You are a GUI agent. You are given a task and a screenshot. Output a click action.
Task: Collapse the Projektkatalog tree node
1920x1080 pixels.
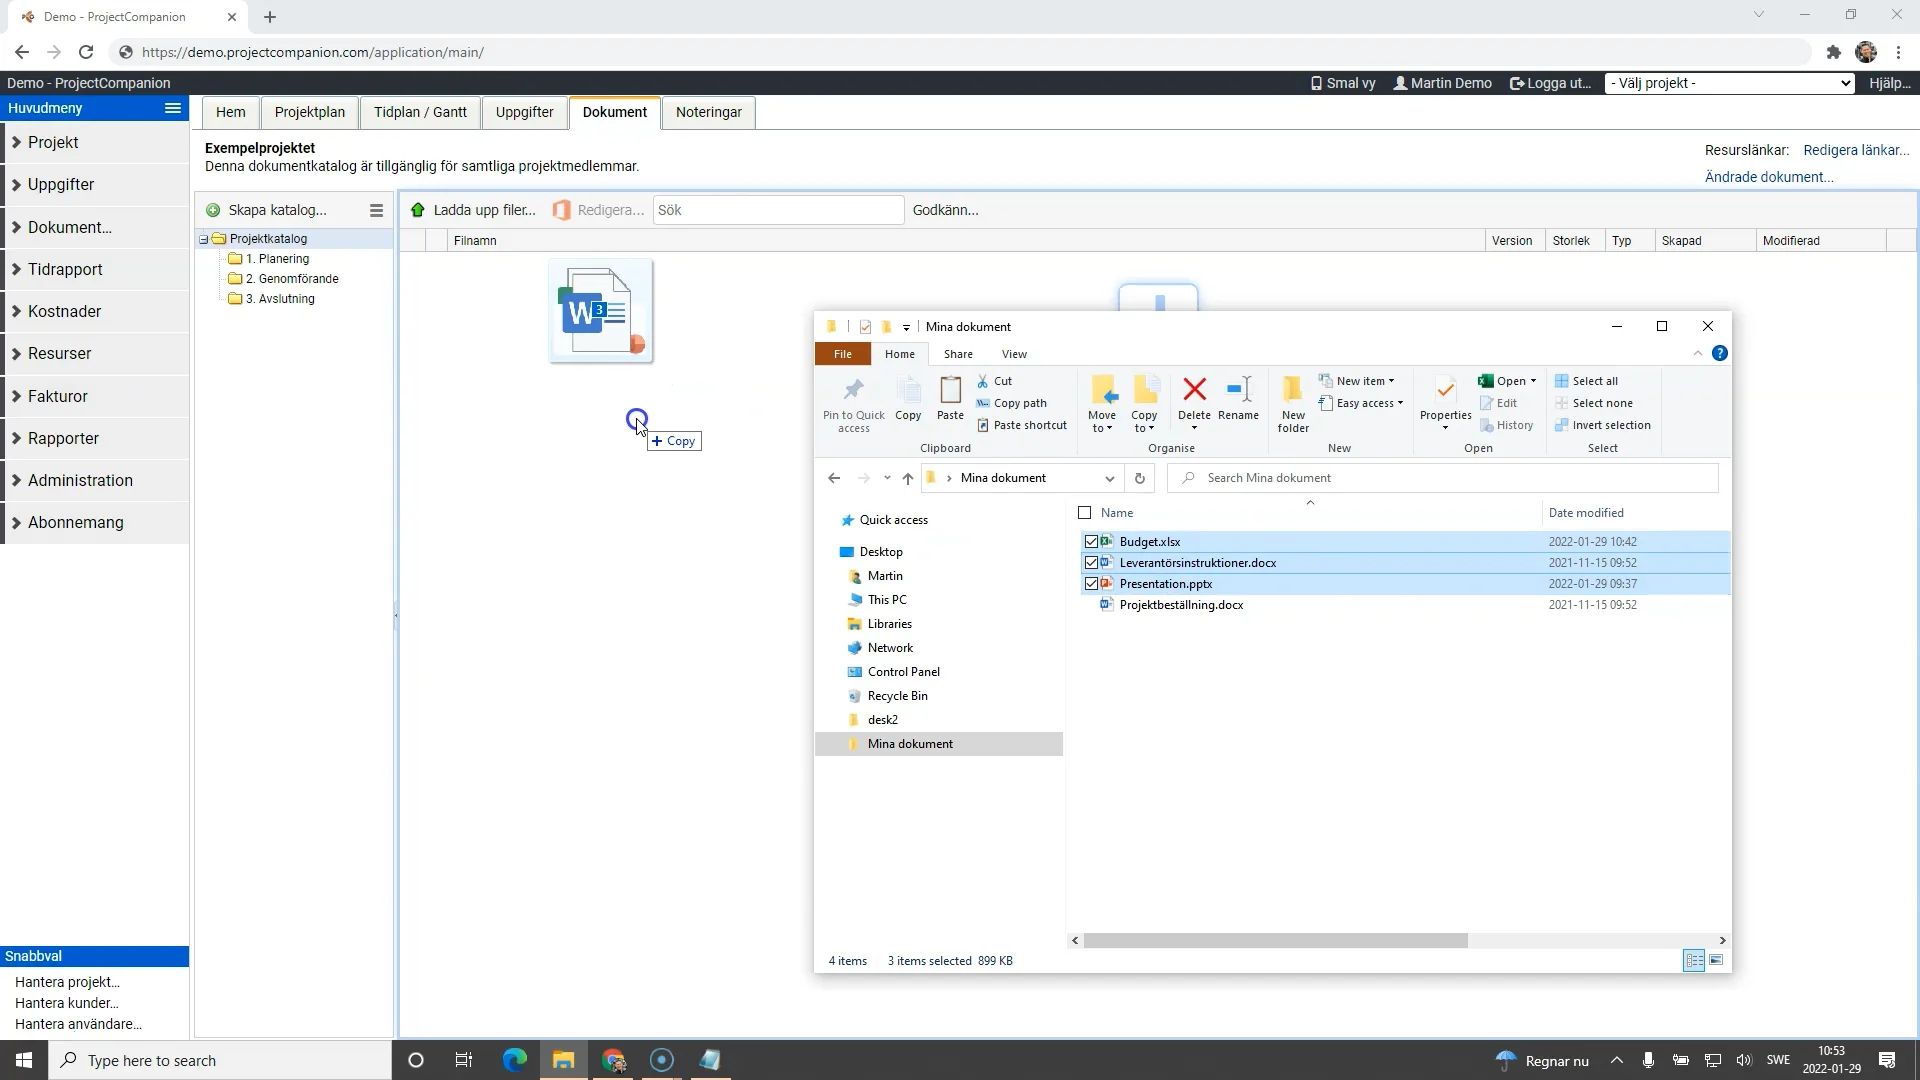[x=204, y=239]
